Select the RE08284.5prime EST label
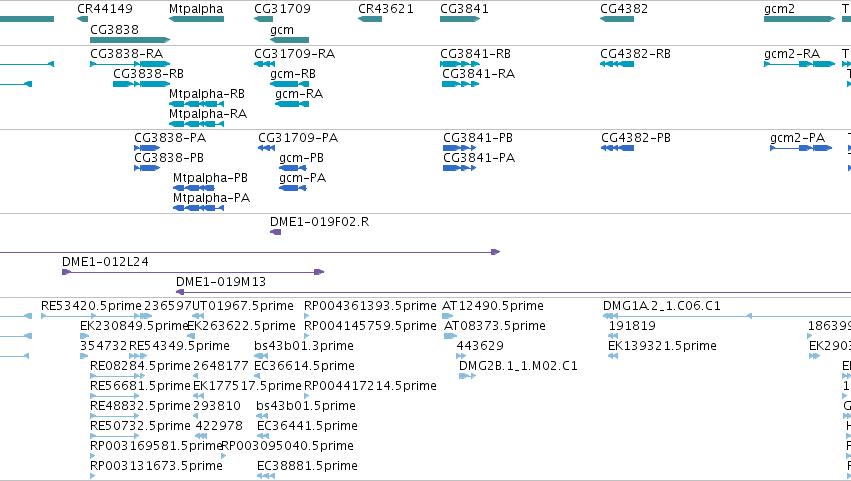851x481 pixels. [x=141, y=366]
